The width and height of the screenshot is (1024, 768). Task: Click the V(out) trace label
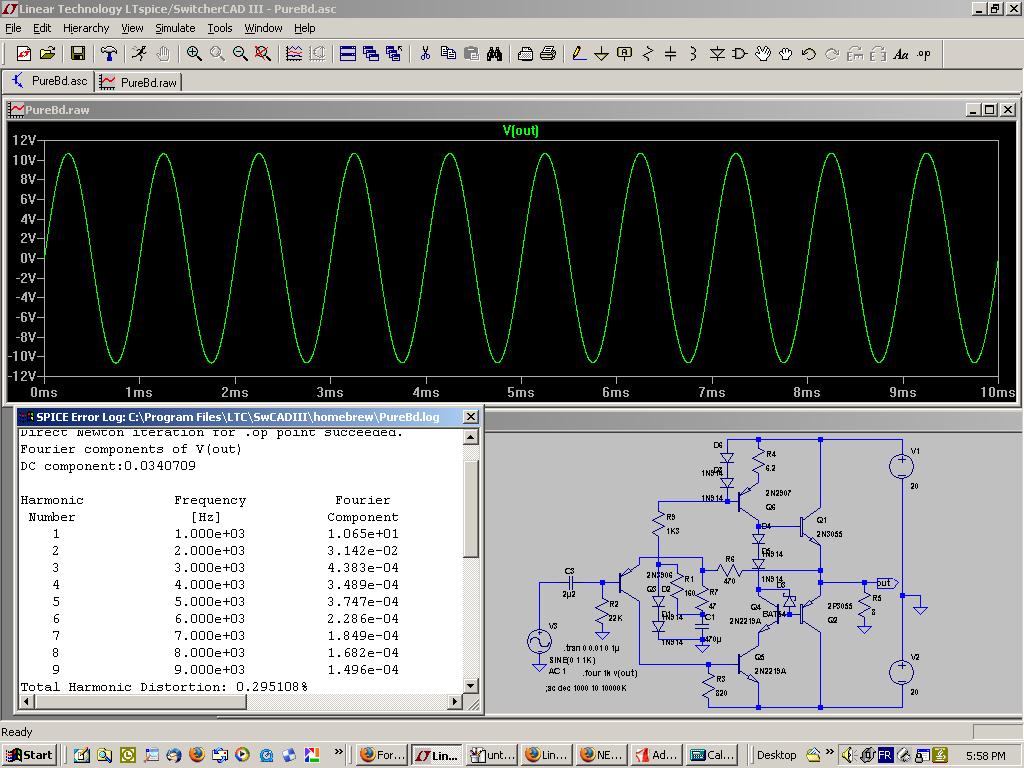[520, 131]
